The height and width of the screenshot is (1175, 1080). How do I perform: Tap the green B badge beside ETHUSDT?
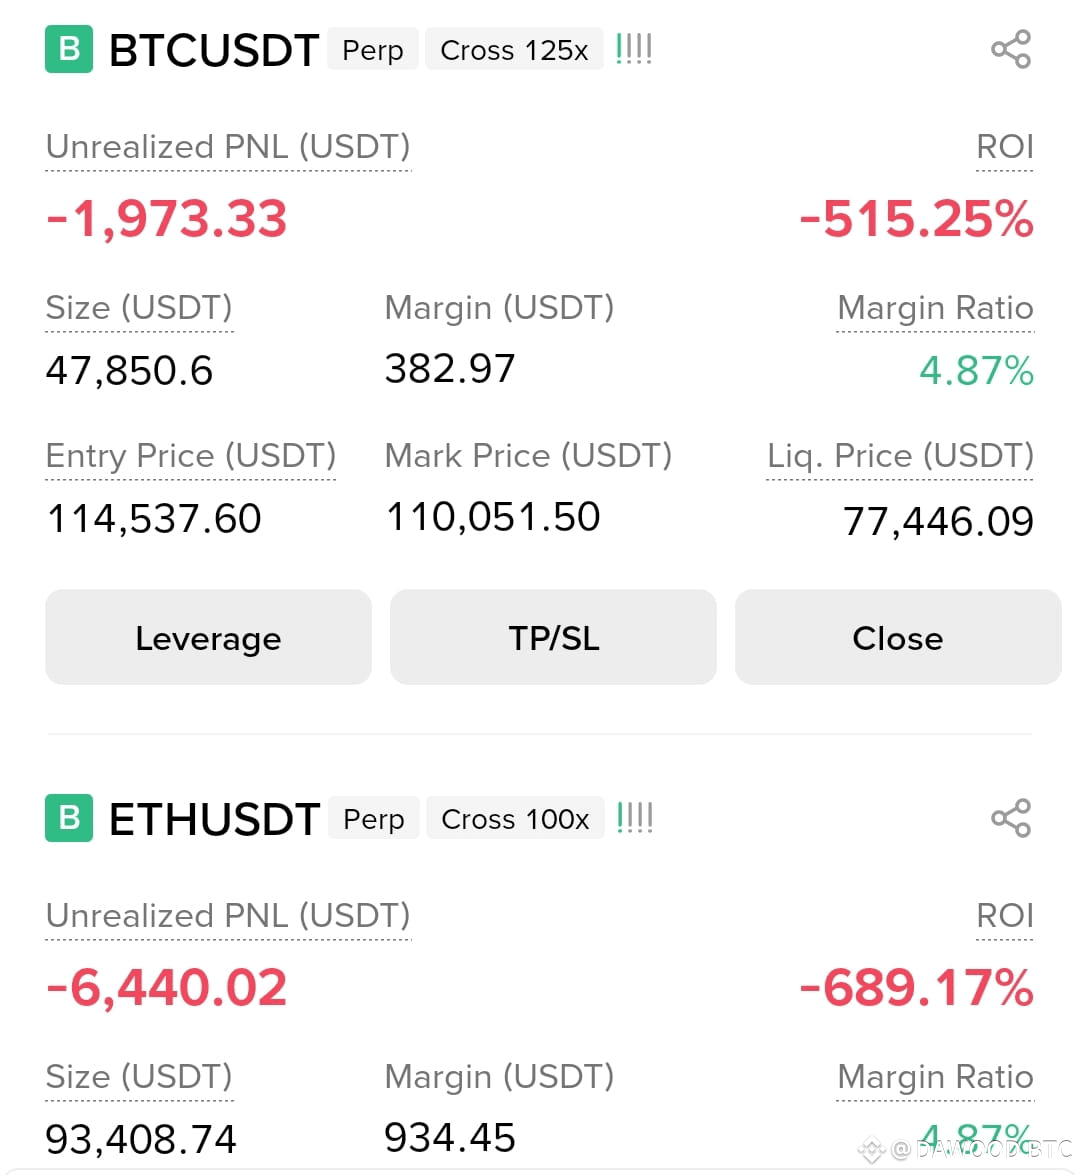tap(69, 818)
